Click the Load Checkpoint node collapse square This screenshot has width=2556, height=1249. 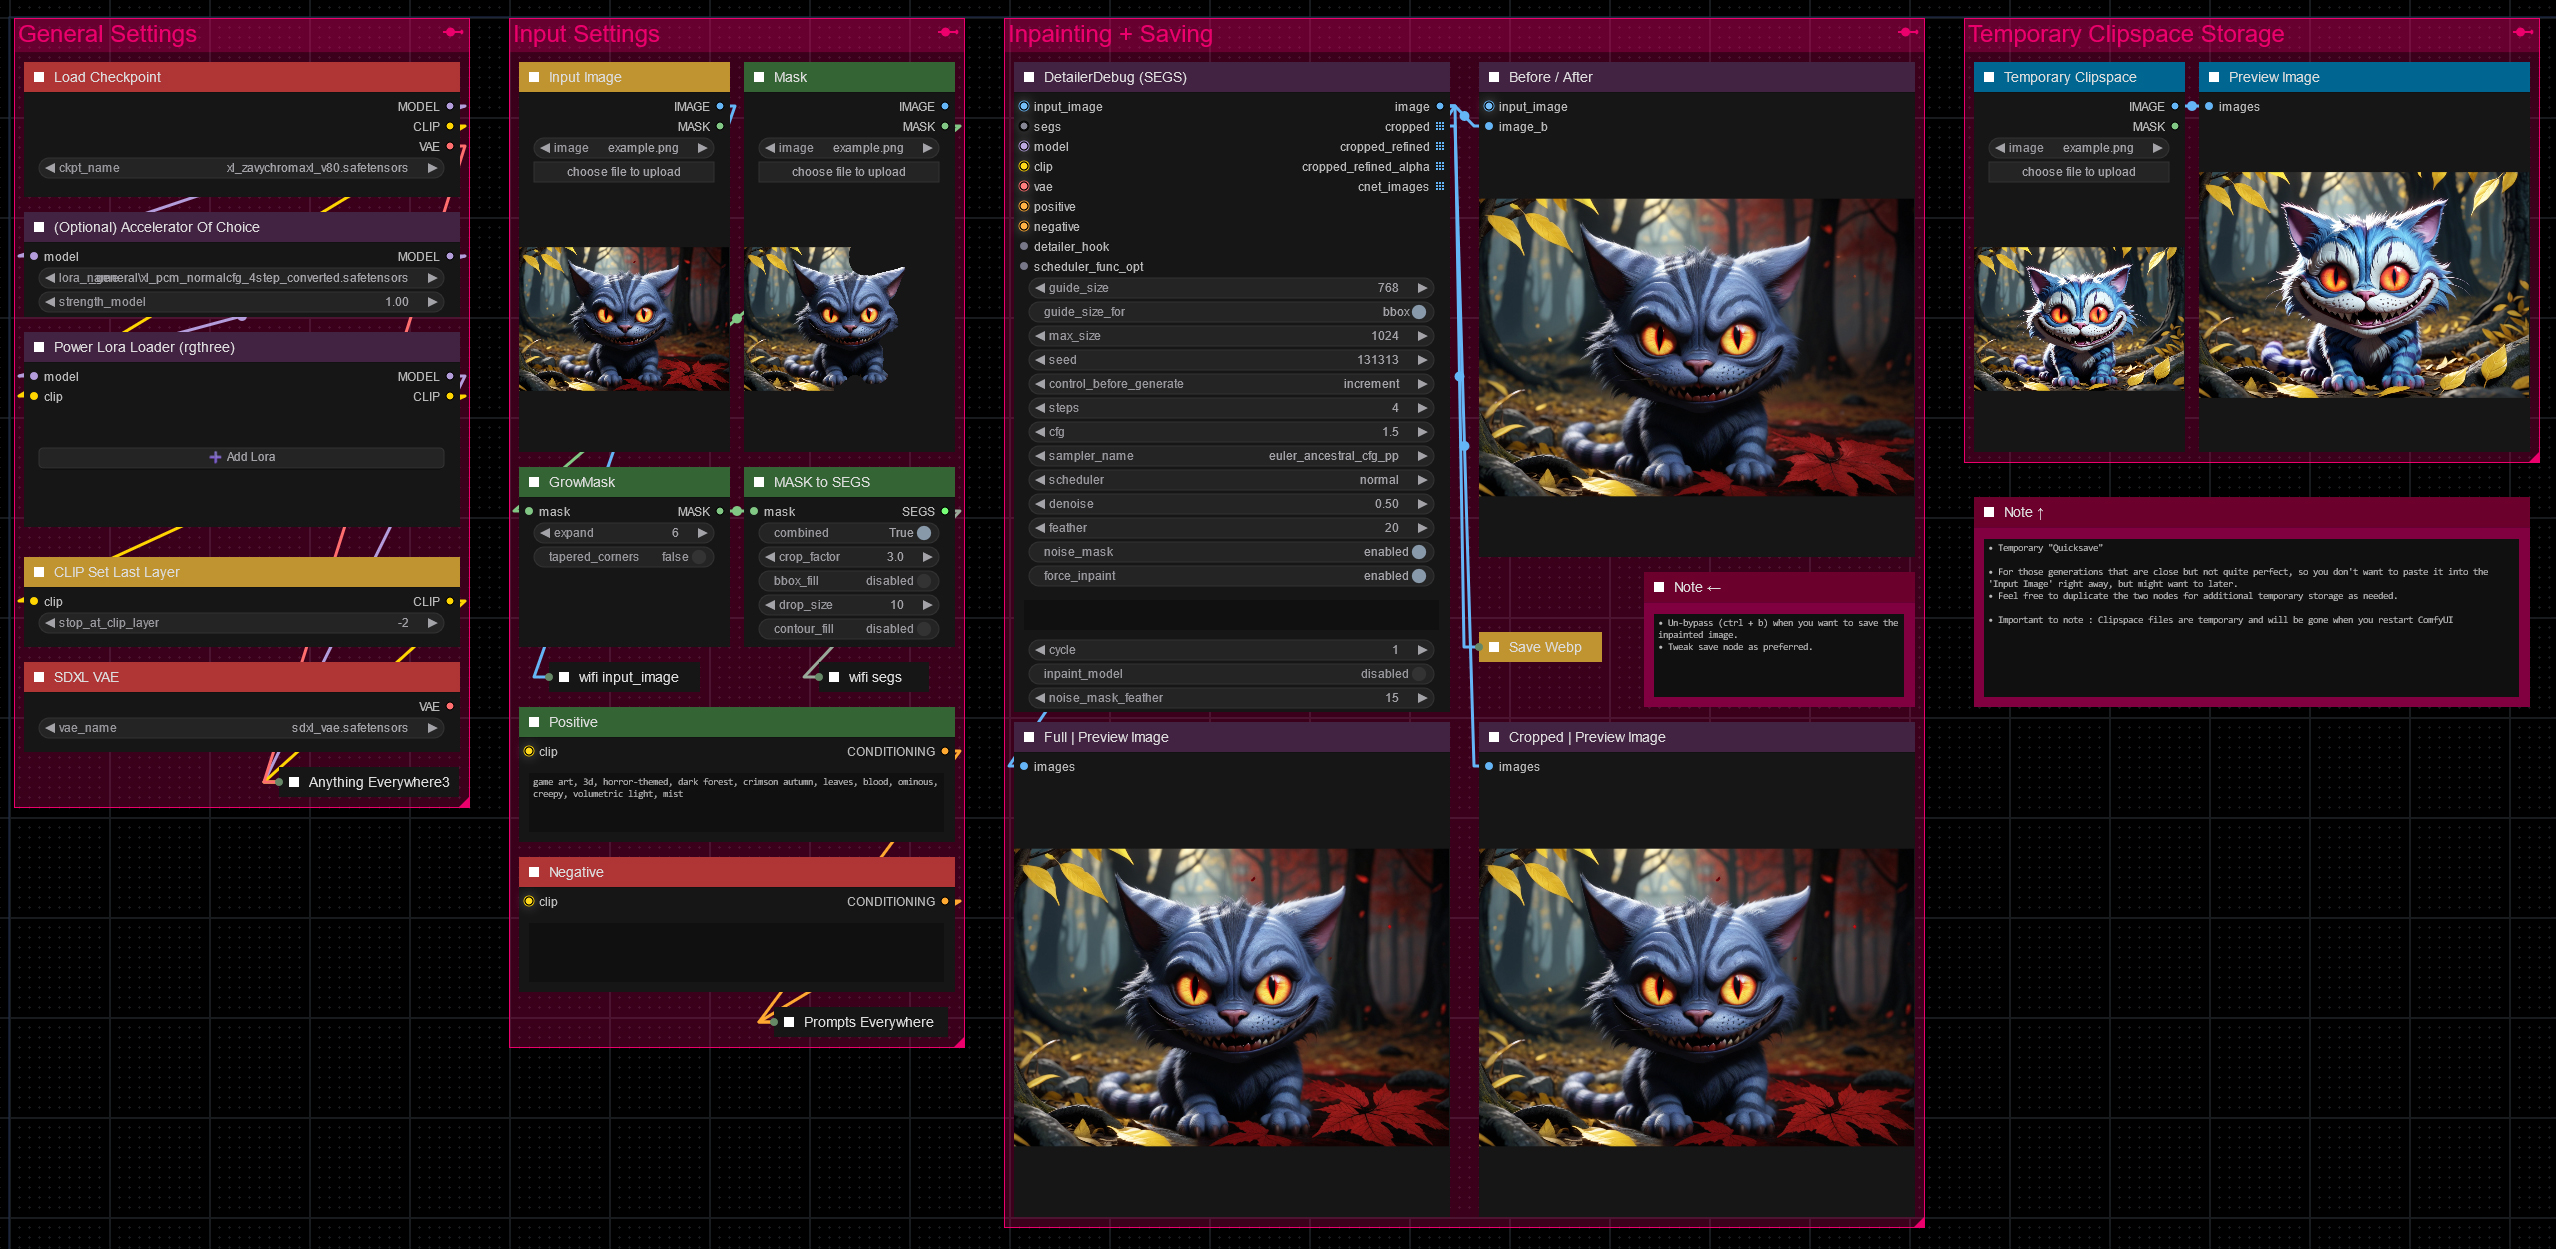pos(39,77)
